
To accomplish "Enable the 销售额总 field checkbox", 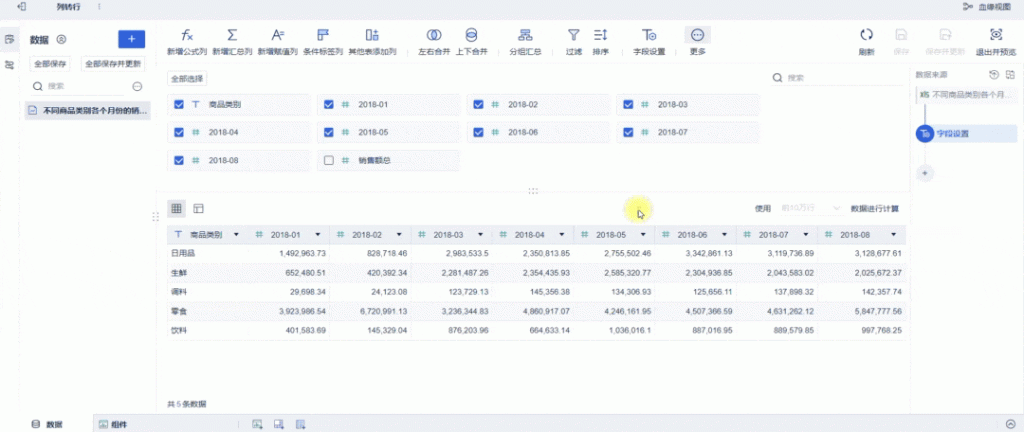I will (328, 160).
